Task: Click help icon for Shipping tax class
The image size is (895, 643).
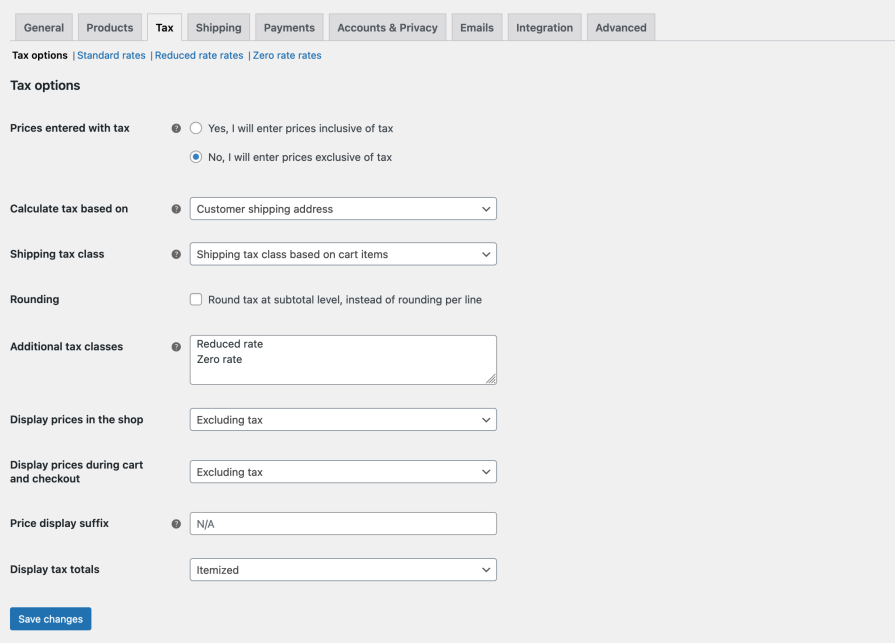Action: click(176, 254)
